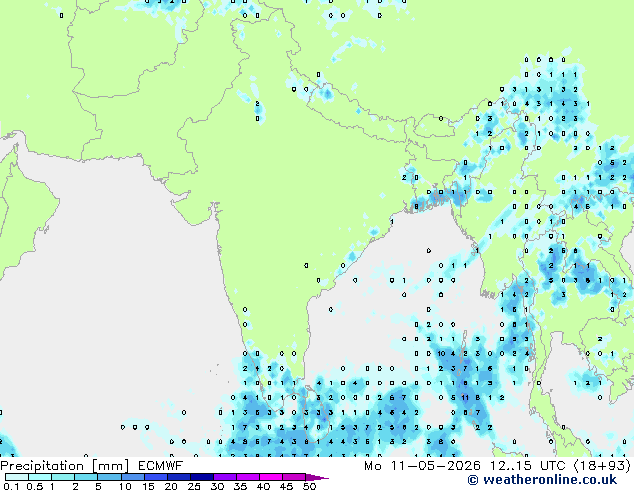Screen dimensions: 634x490
Task: Click the '0.1' legend label
Action: tap(11, 486)
